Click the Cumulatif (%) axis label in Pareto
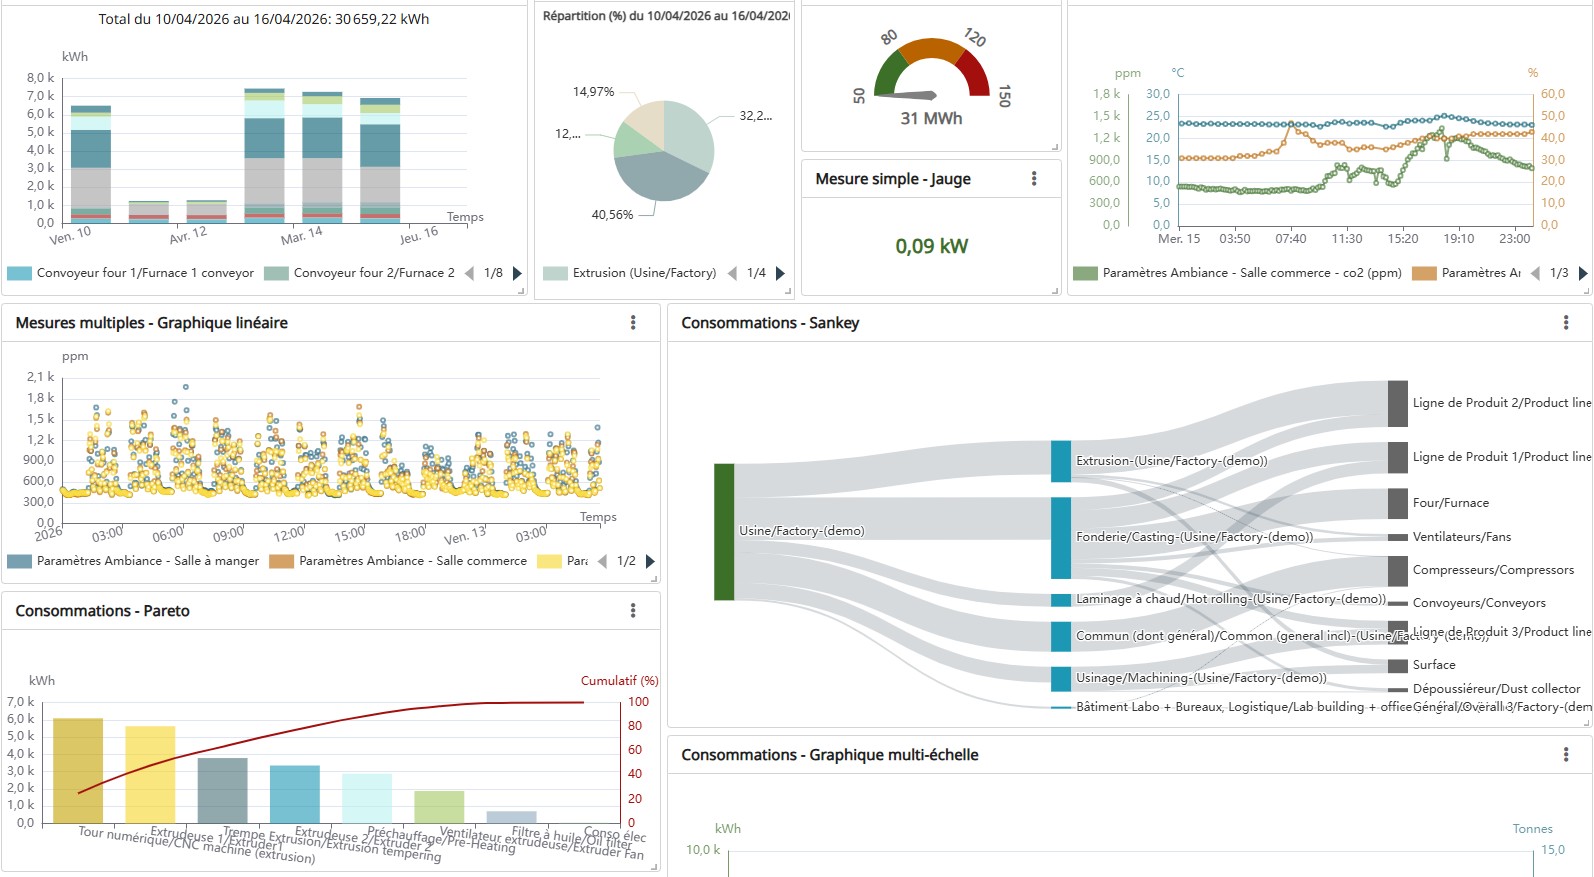The width and height of the screenshot is (1594, 877). [620, 681]
